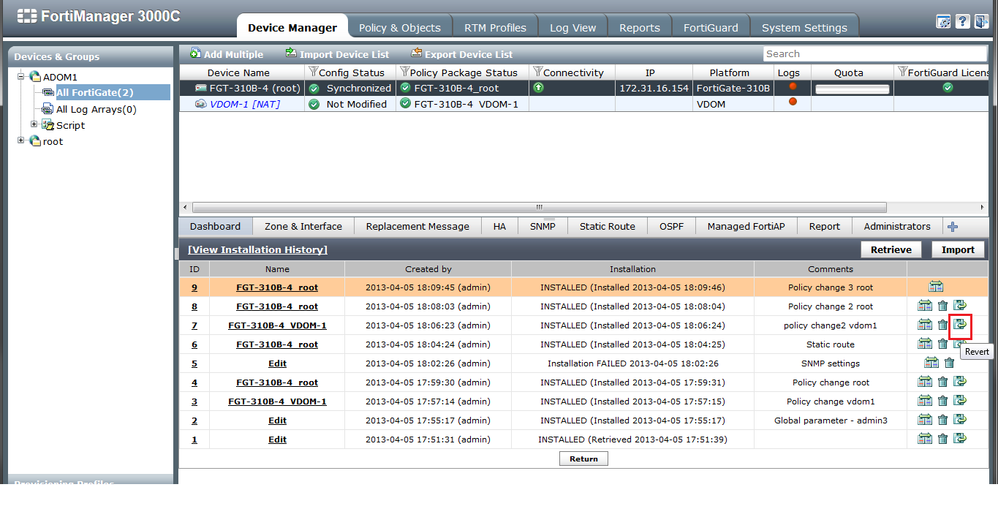Select All Log Arrays(0) in tree
The width and height of the screenshot is (998, 512).
[x=96, y=109]
